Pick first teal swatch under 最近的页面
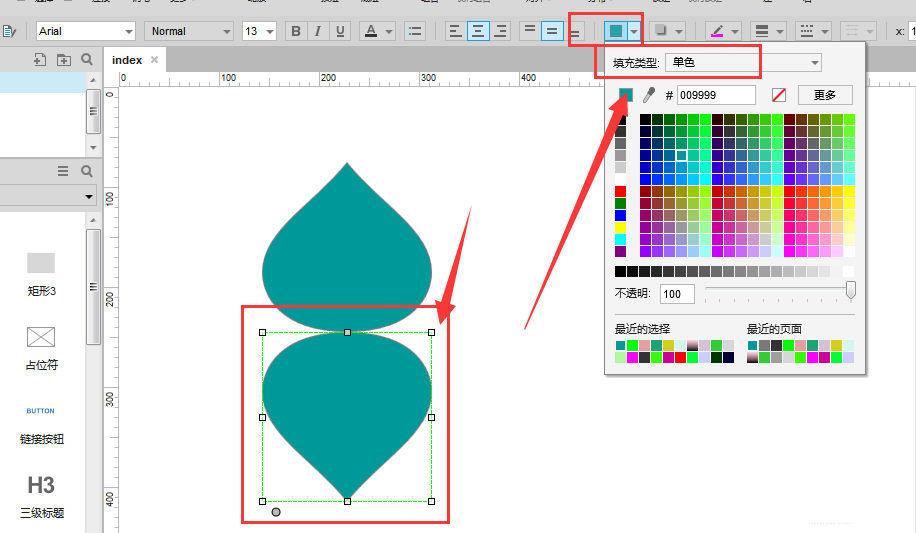Image resolution: width=916 pixels, height=533 pixels. (752, 345)
